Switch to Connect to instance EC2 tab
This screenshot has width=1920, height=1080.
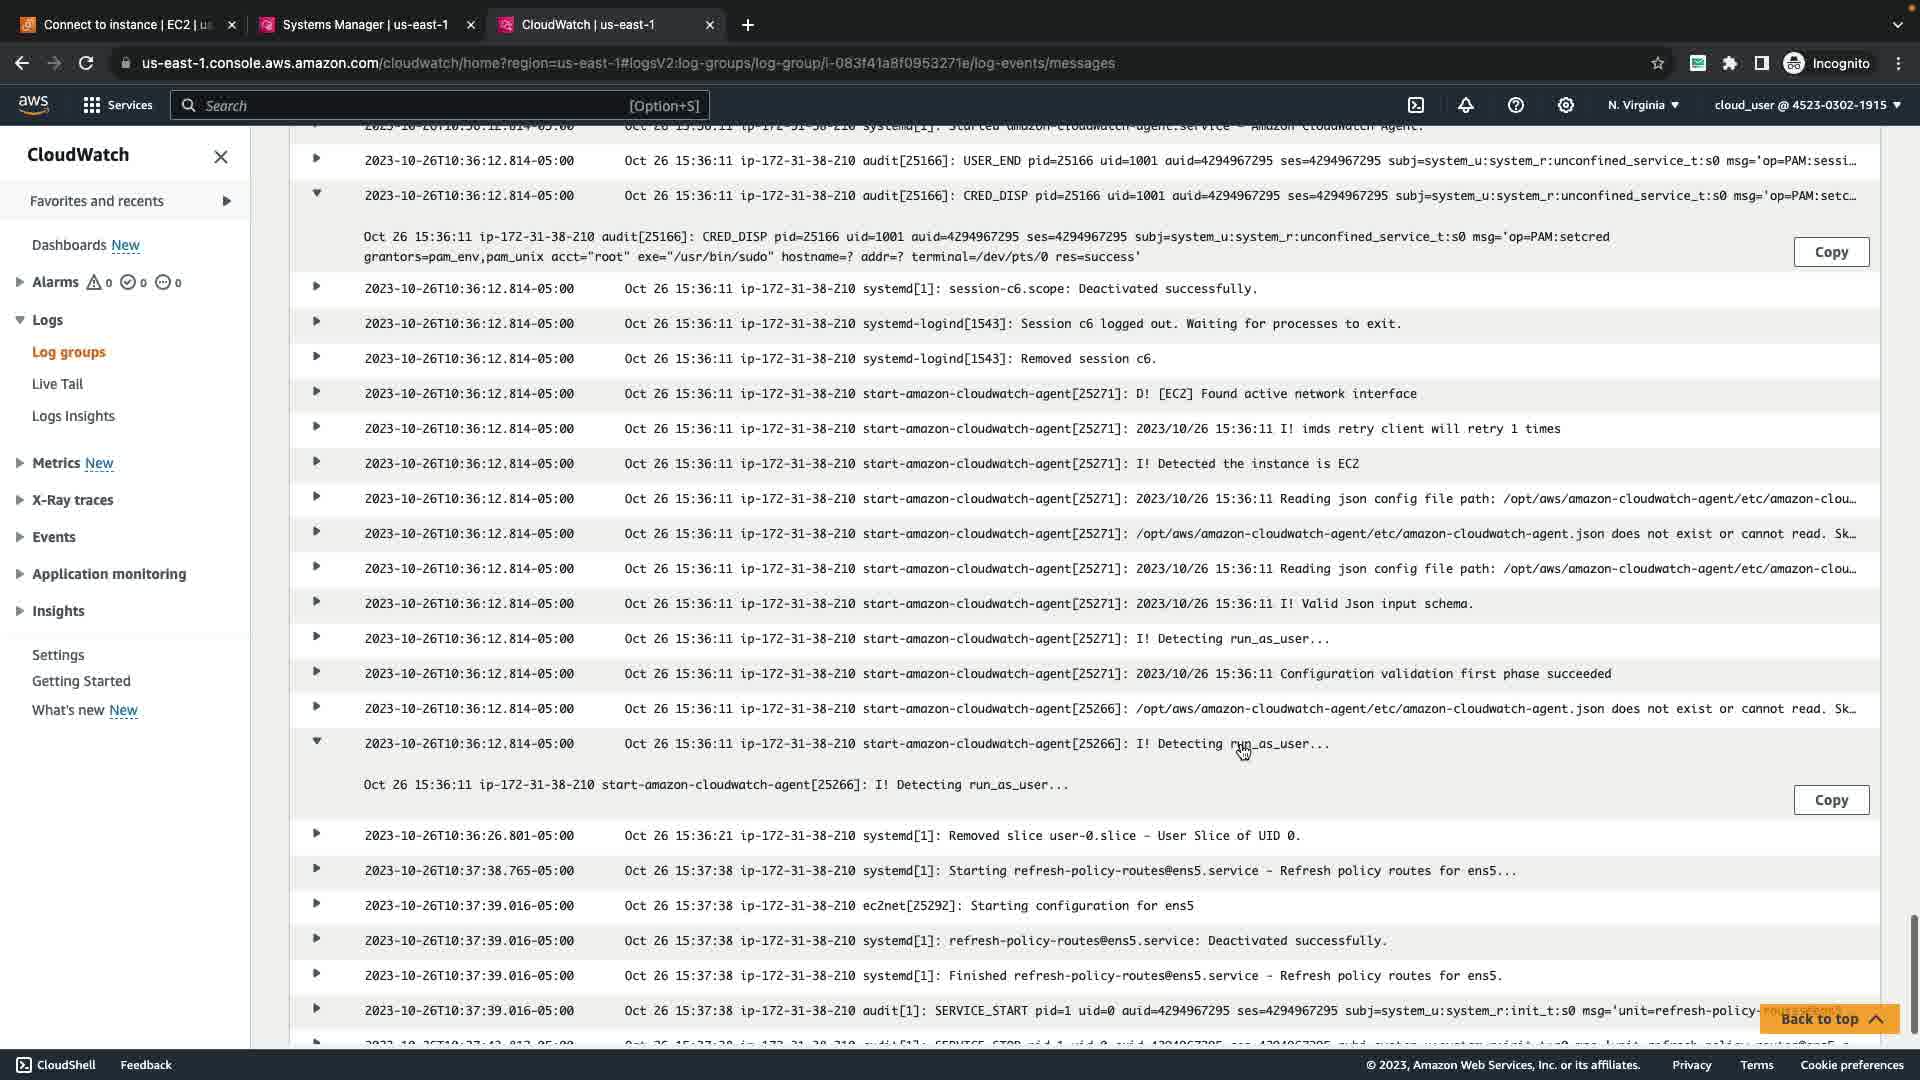[127, 25]
